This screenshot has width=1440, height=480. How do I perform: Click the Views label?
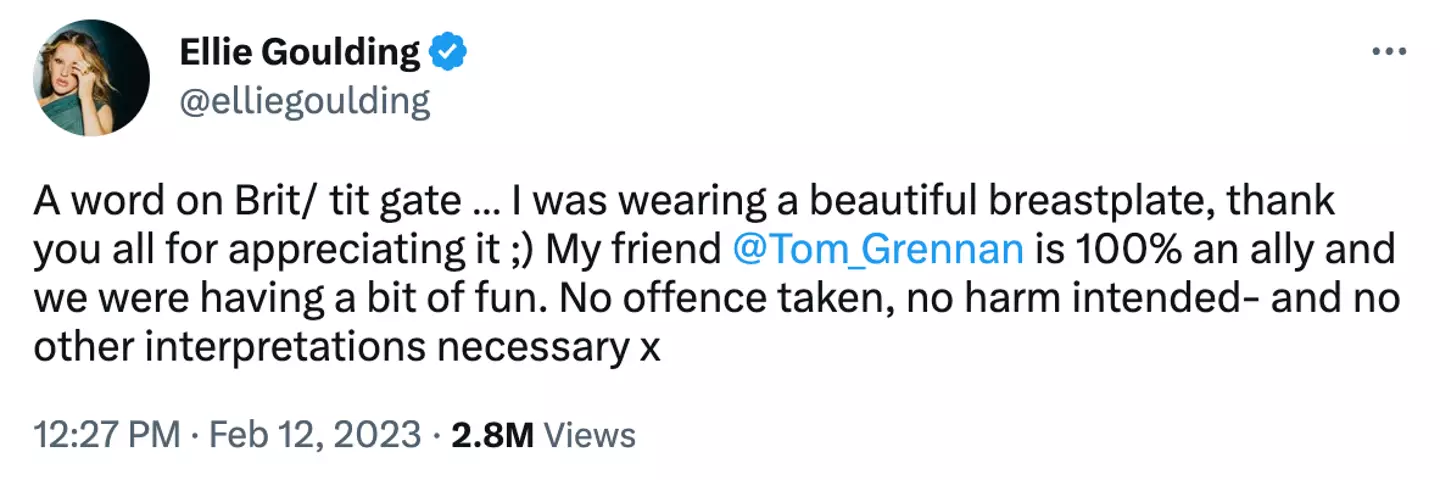tap(593, 435)
